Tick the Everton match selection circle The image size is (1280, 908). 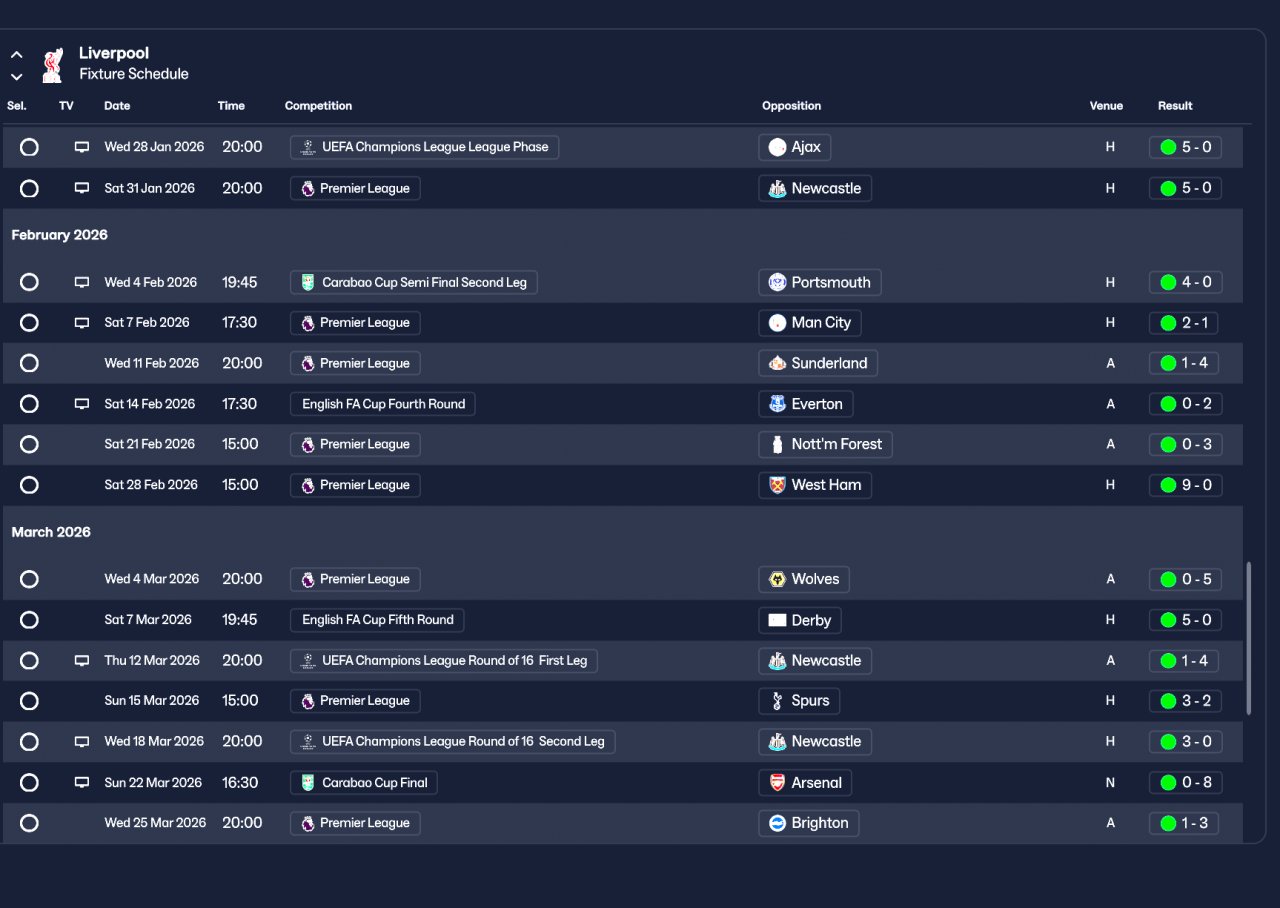[29, 404]
